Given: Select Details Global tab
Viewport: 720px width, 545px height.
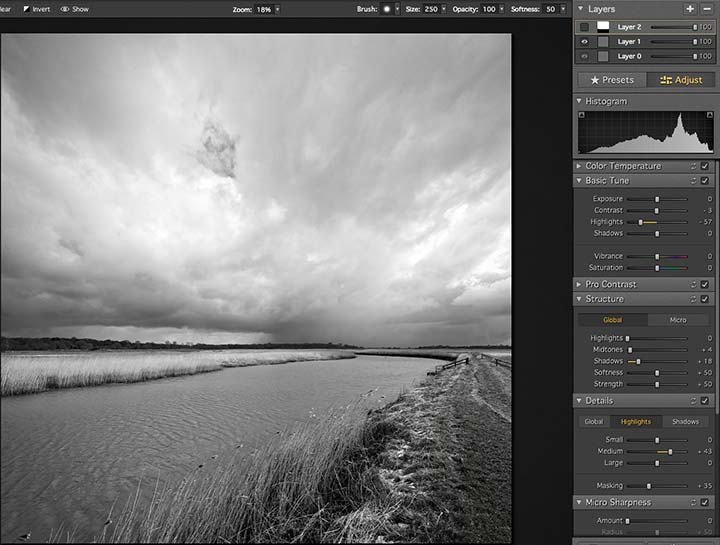Looking at the screenshot, I should tap(594, 421).
